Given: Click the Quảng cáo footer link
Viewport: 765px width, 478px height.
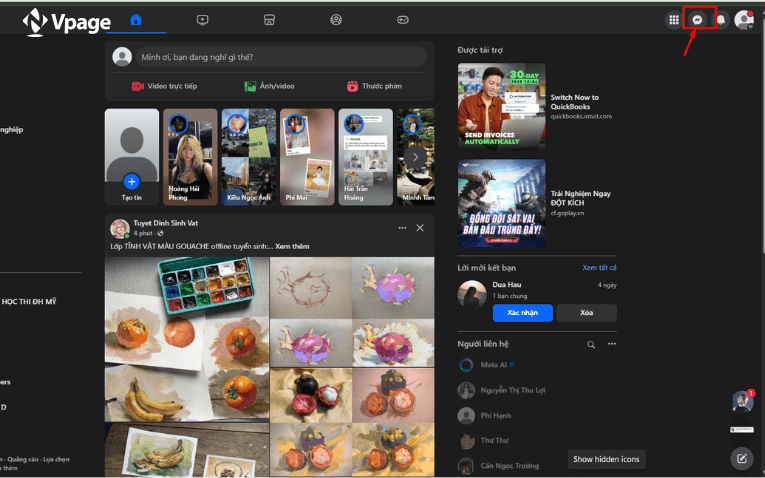Looking at the screenshot, I should coord(22,459).
